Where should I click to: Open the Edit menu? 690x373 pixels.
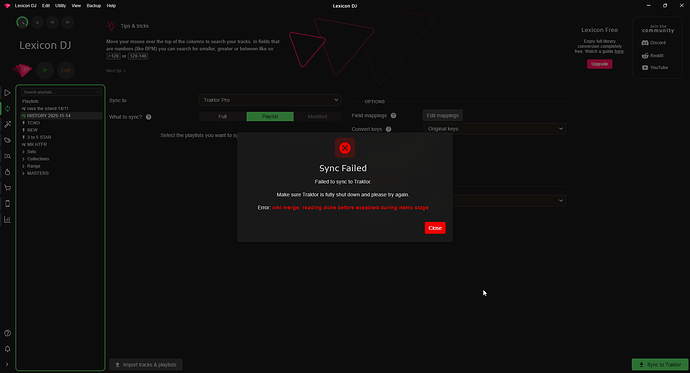[46, 6]
